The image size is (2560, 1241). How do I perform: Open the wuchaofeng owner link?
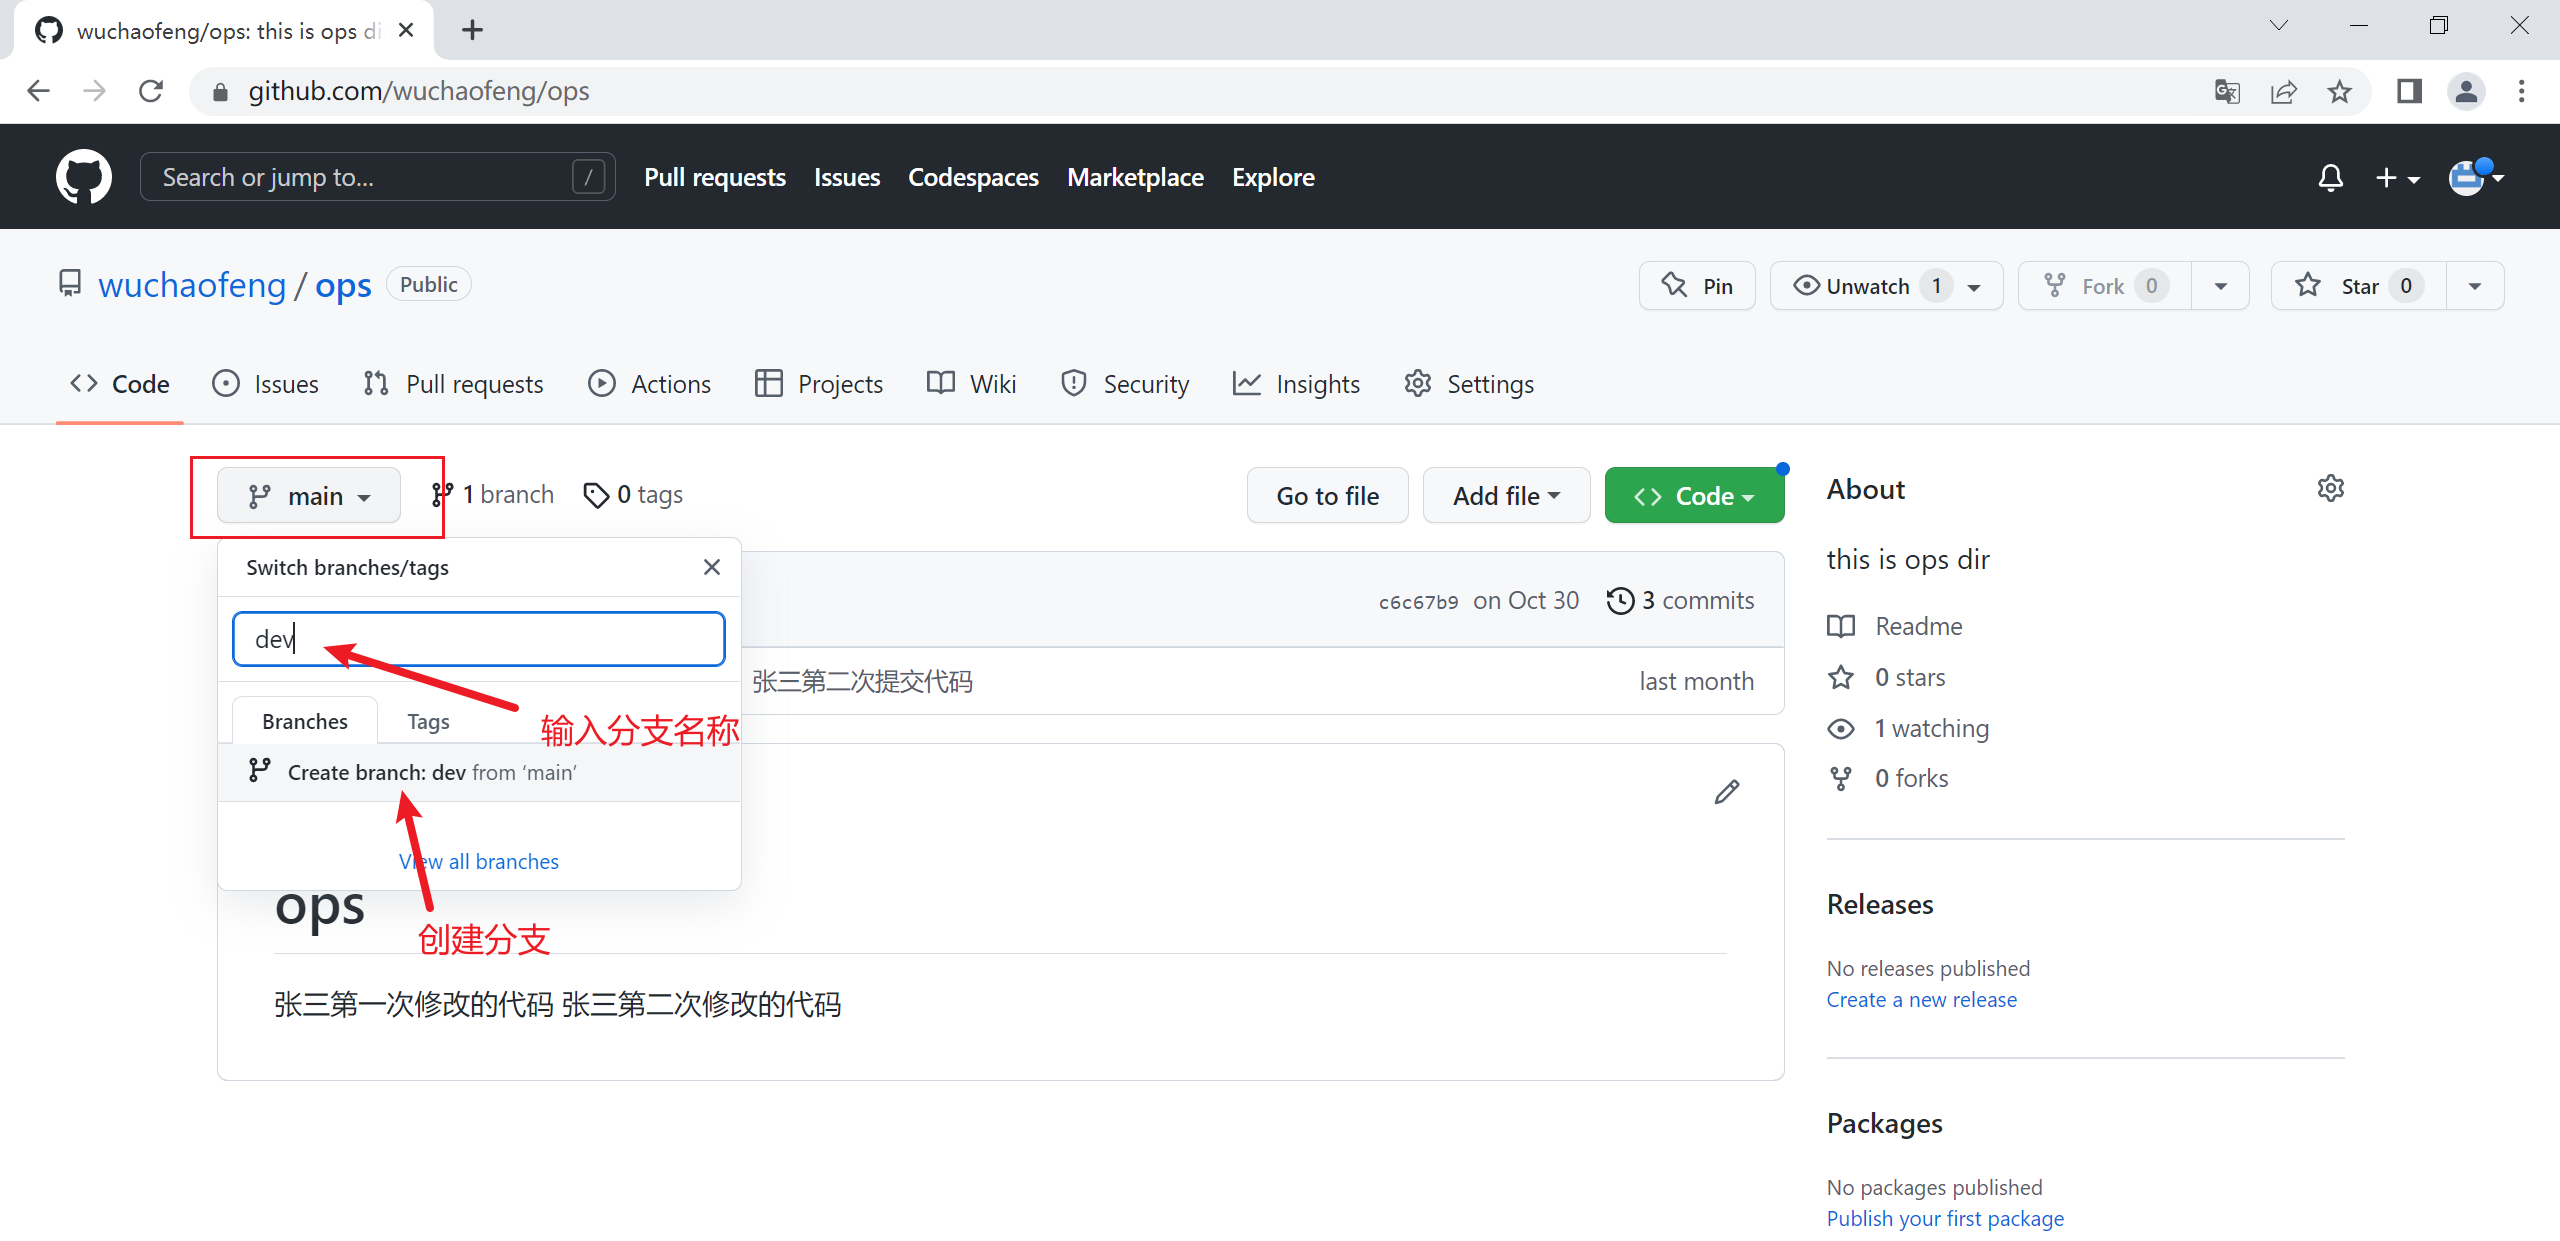(x=192, y=285)
